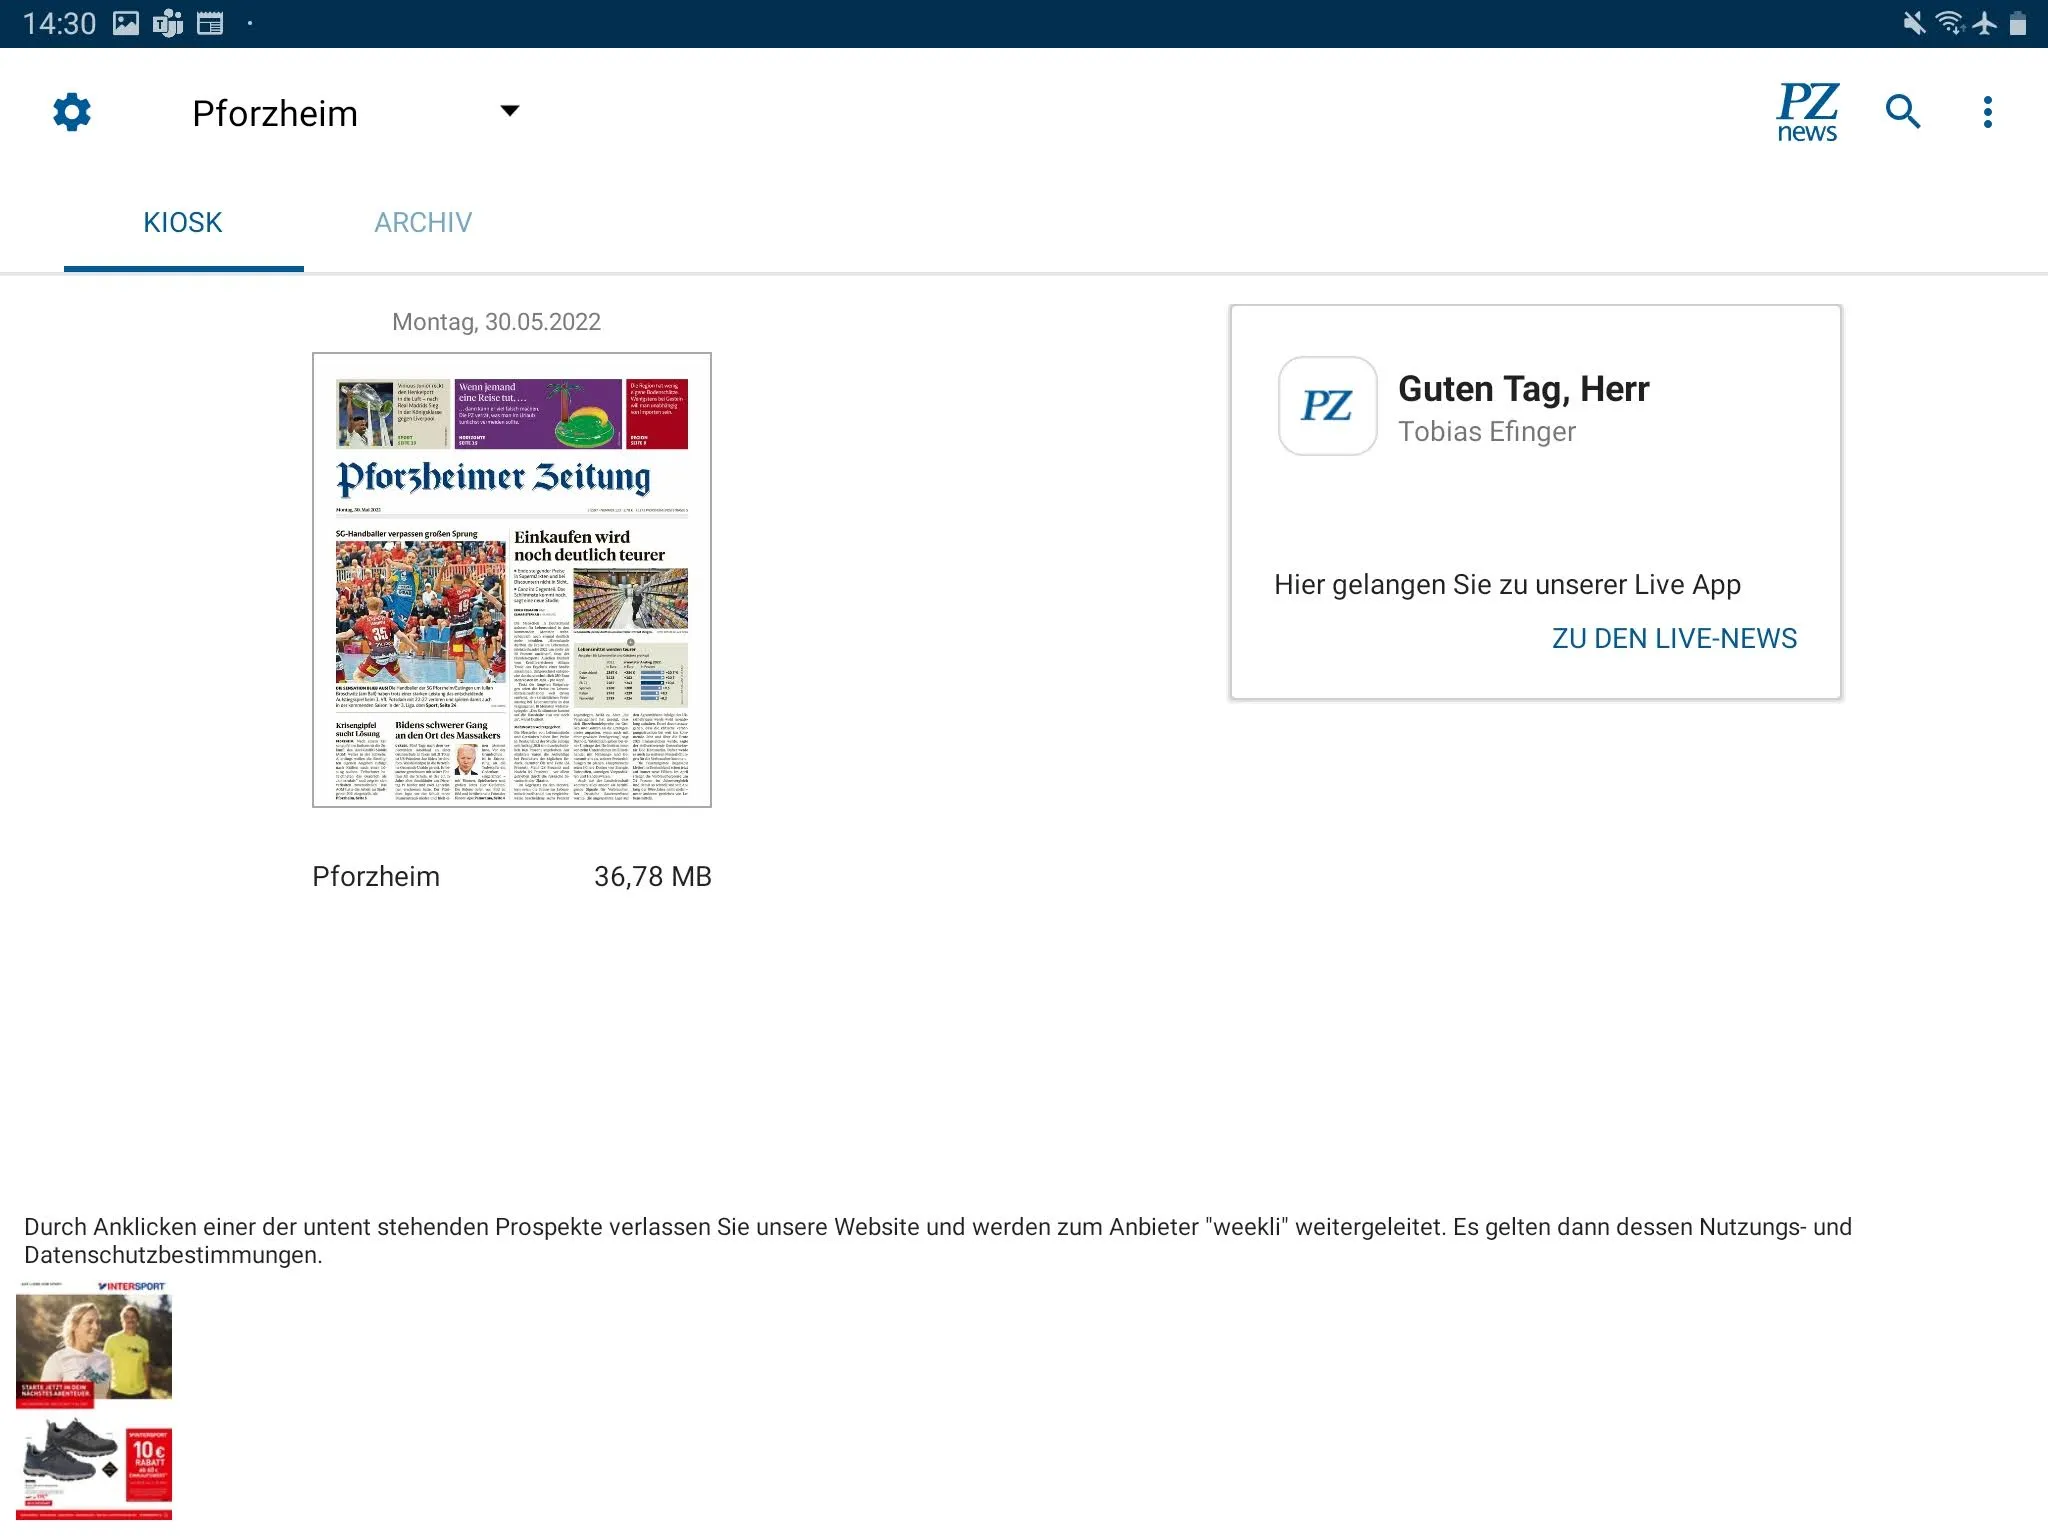Screen dimensions: 2048x1536
Task: Click the 'Guten Tag, Herr' greeting
Action: click(1523, 388)
